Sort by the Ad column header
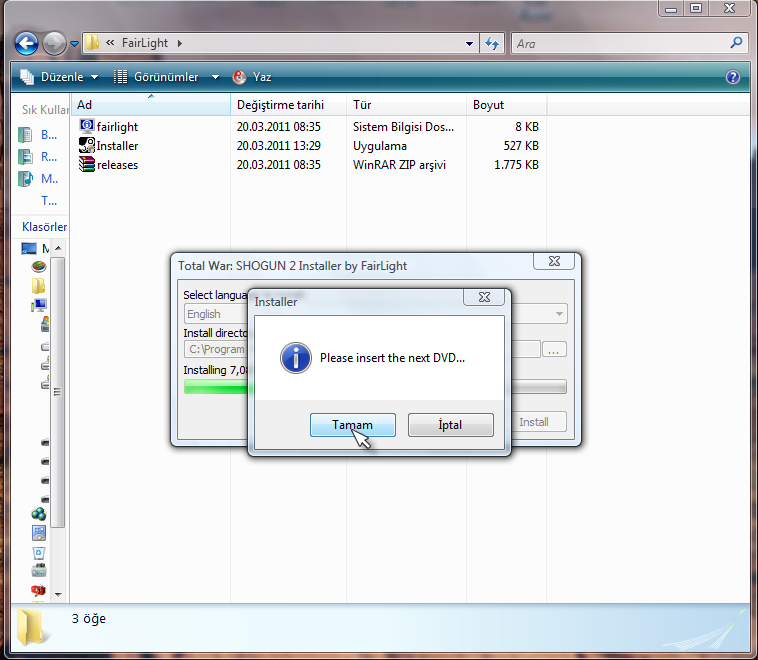Image resolution: width=758 pixels, height=660 pixels. pyautogui.click(x=151, y=105)
